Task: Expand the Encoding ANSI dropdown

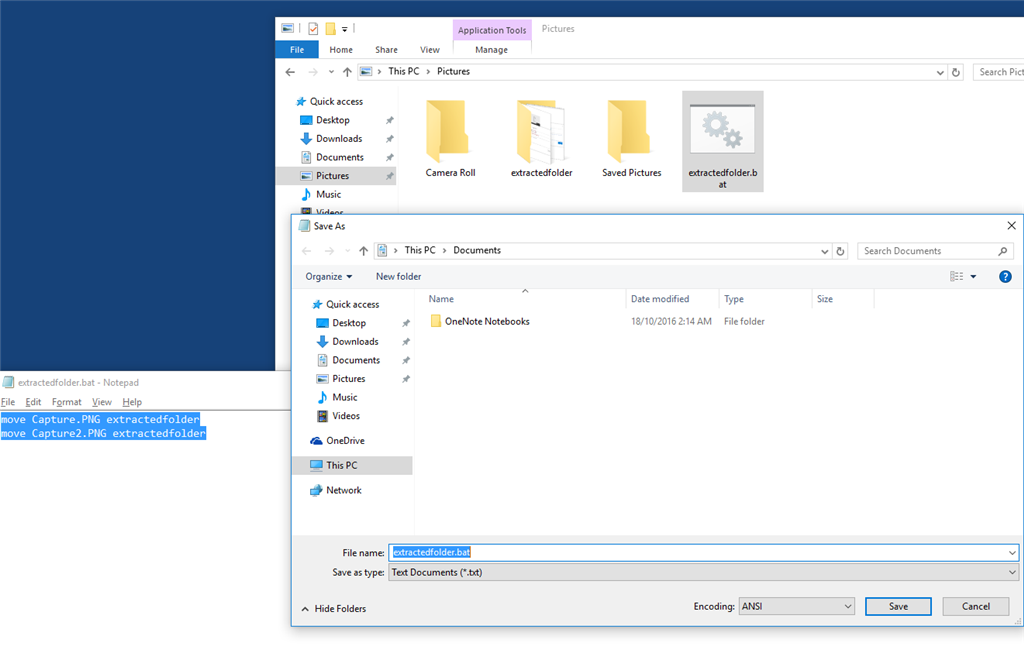Action: tap(848, 607)
